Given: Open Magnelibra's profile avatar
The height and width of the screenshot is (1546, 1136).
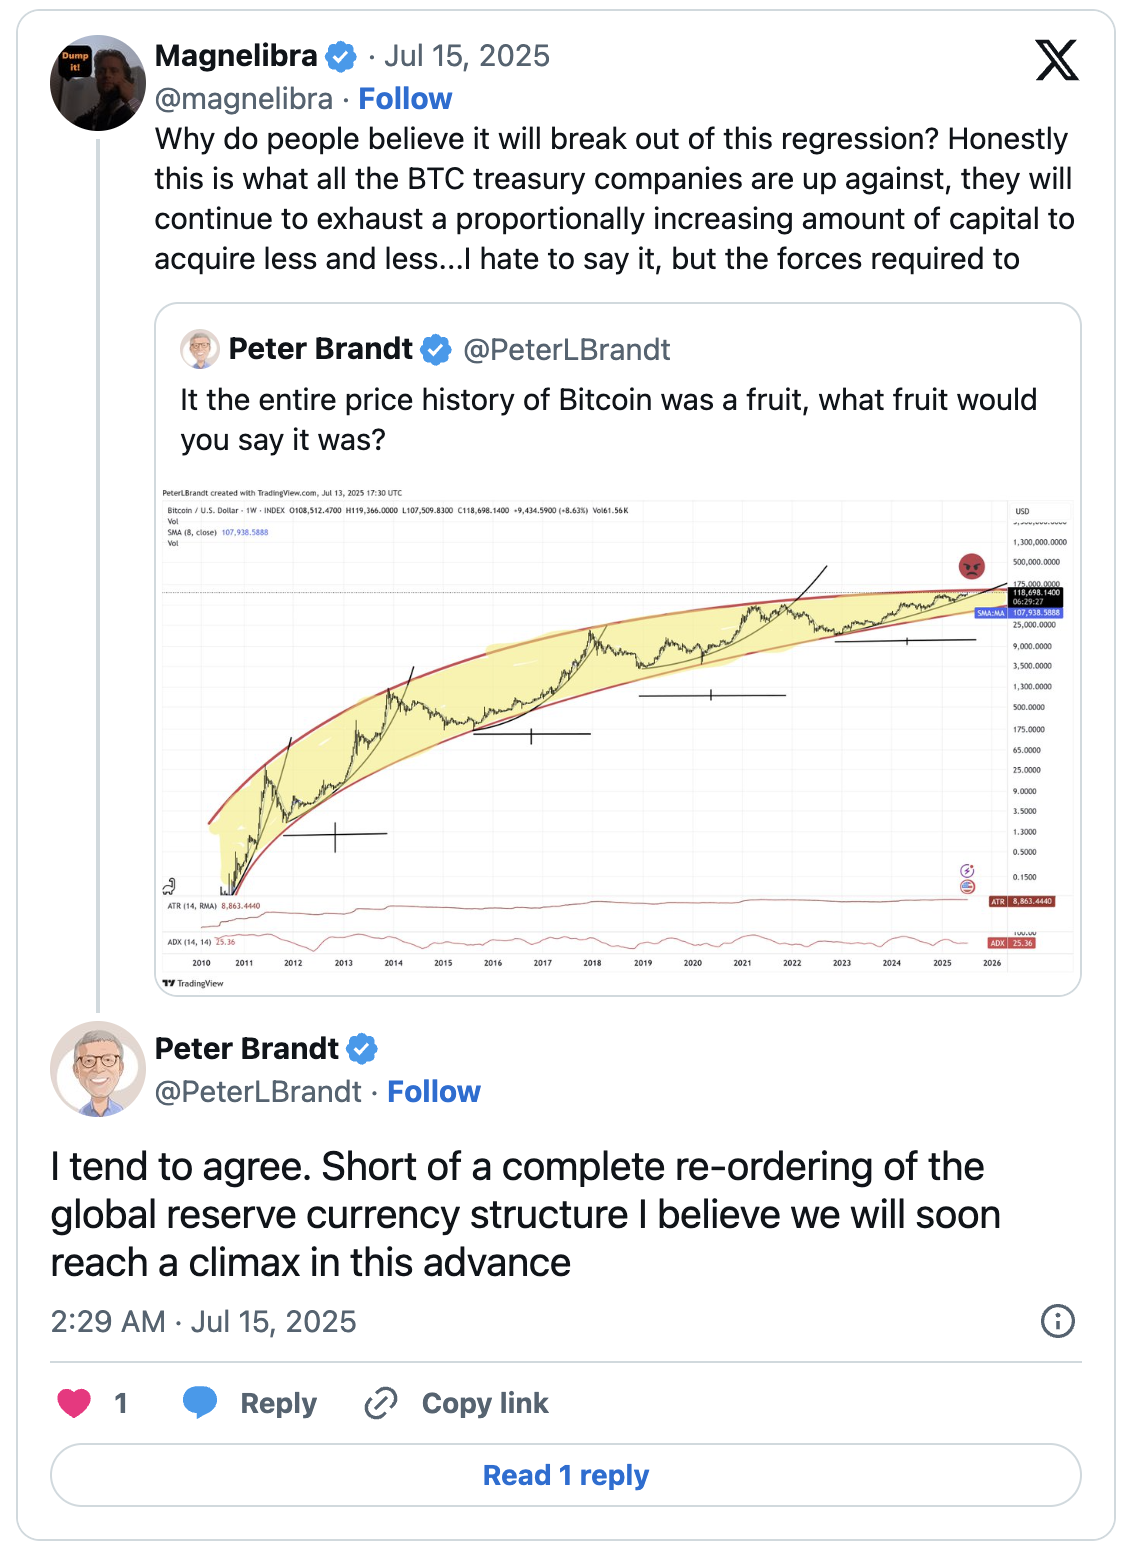Looking at the screenshot, I should pos(99,84).
